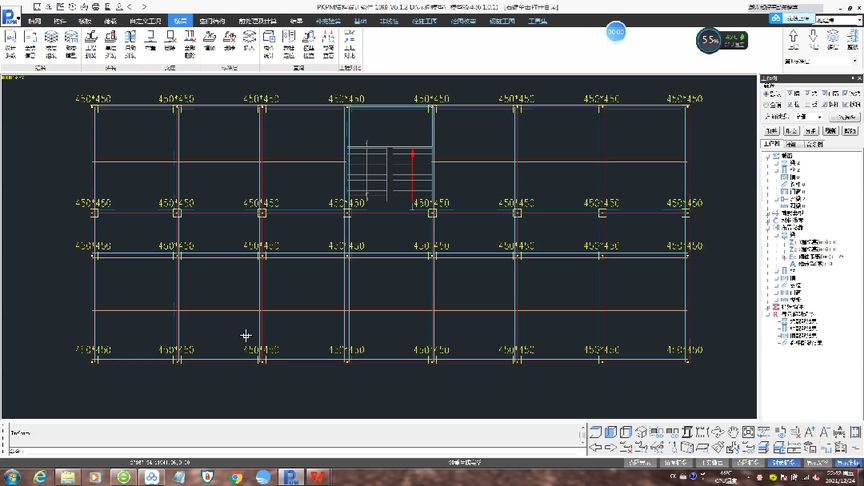Viewport: 864px width, 486px height.
Task: Select the upper radio button in work tree panel
Action: (766, 94)
